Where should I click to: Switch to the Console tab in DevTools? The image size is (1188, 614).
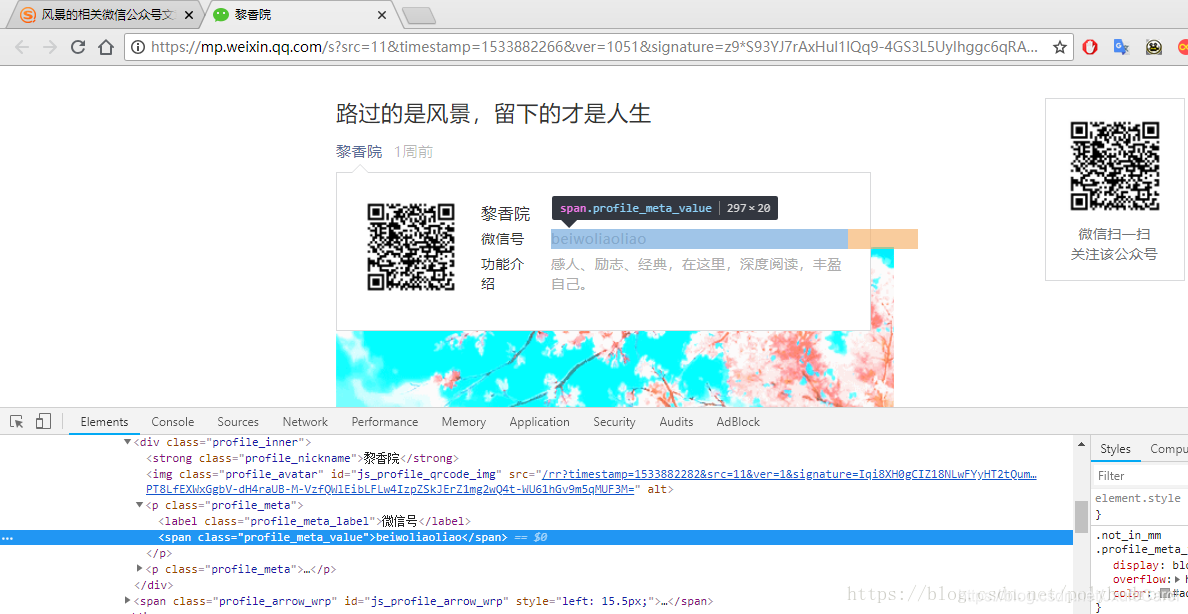coord(172,421)
